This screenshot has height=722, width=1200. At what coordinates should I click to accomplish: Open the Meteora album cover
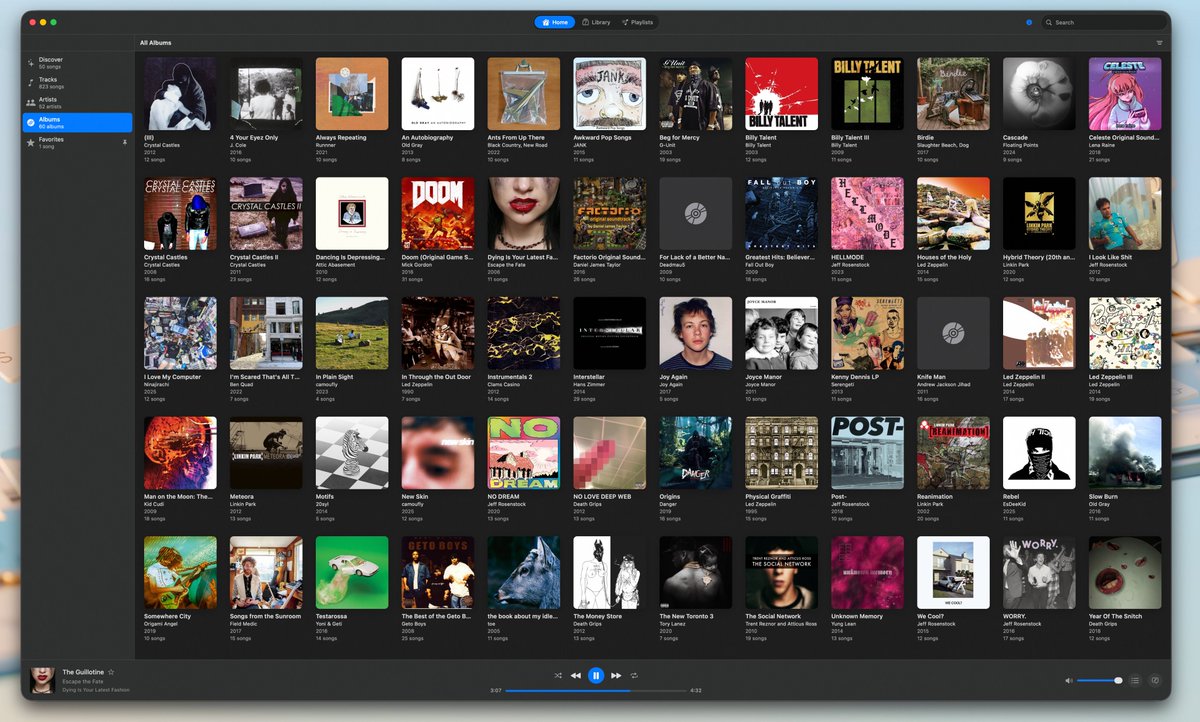[x=266, y=453]
